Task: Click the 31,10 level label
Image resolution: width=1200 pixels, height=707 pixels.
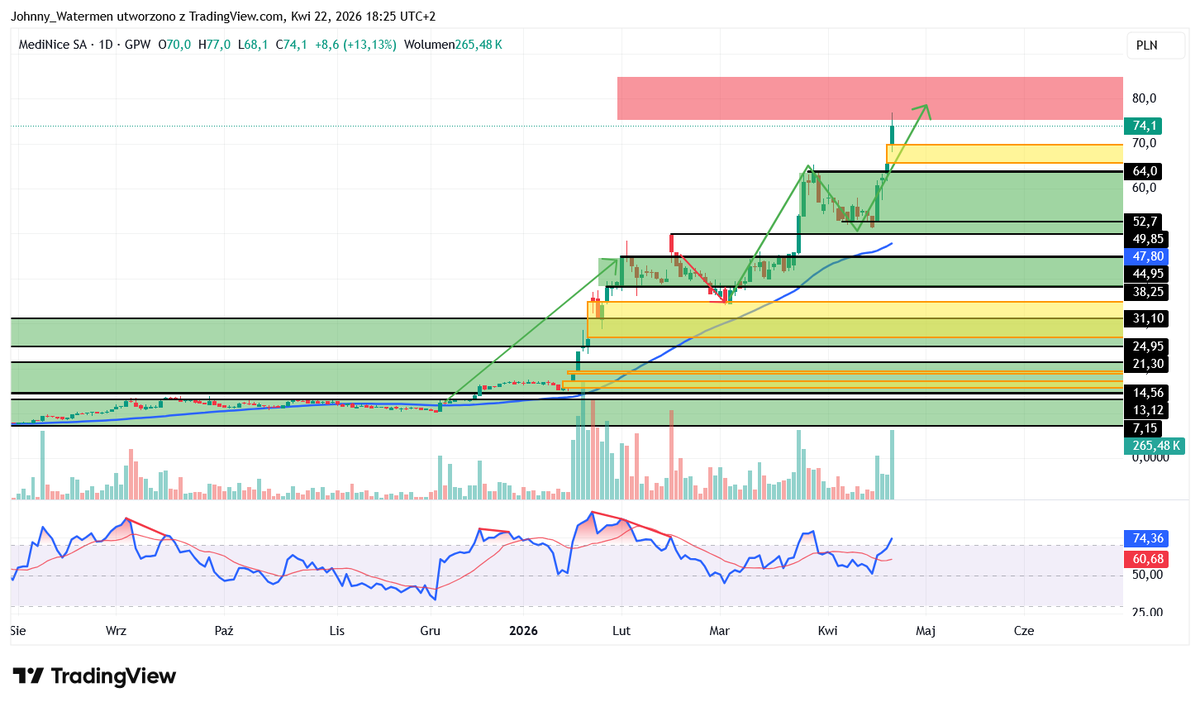Action: click(x=1148, y=318)
